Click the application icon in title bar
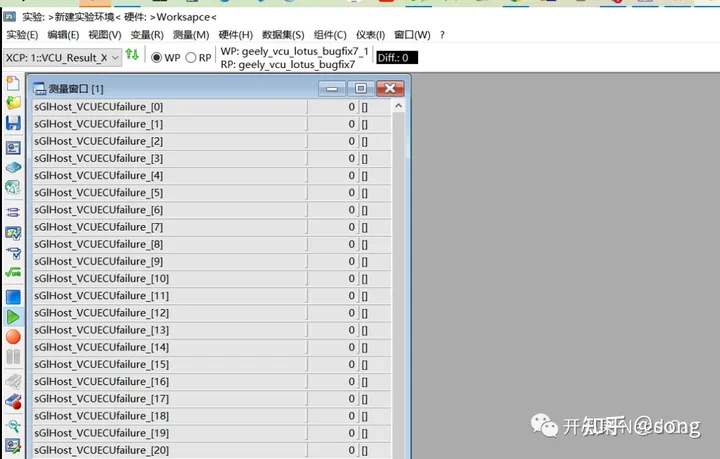The width and height of the screenshot is (720, 459). coord(10,17)
